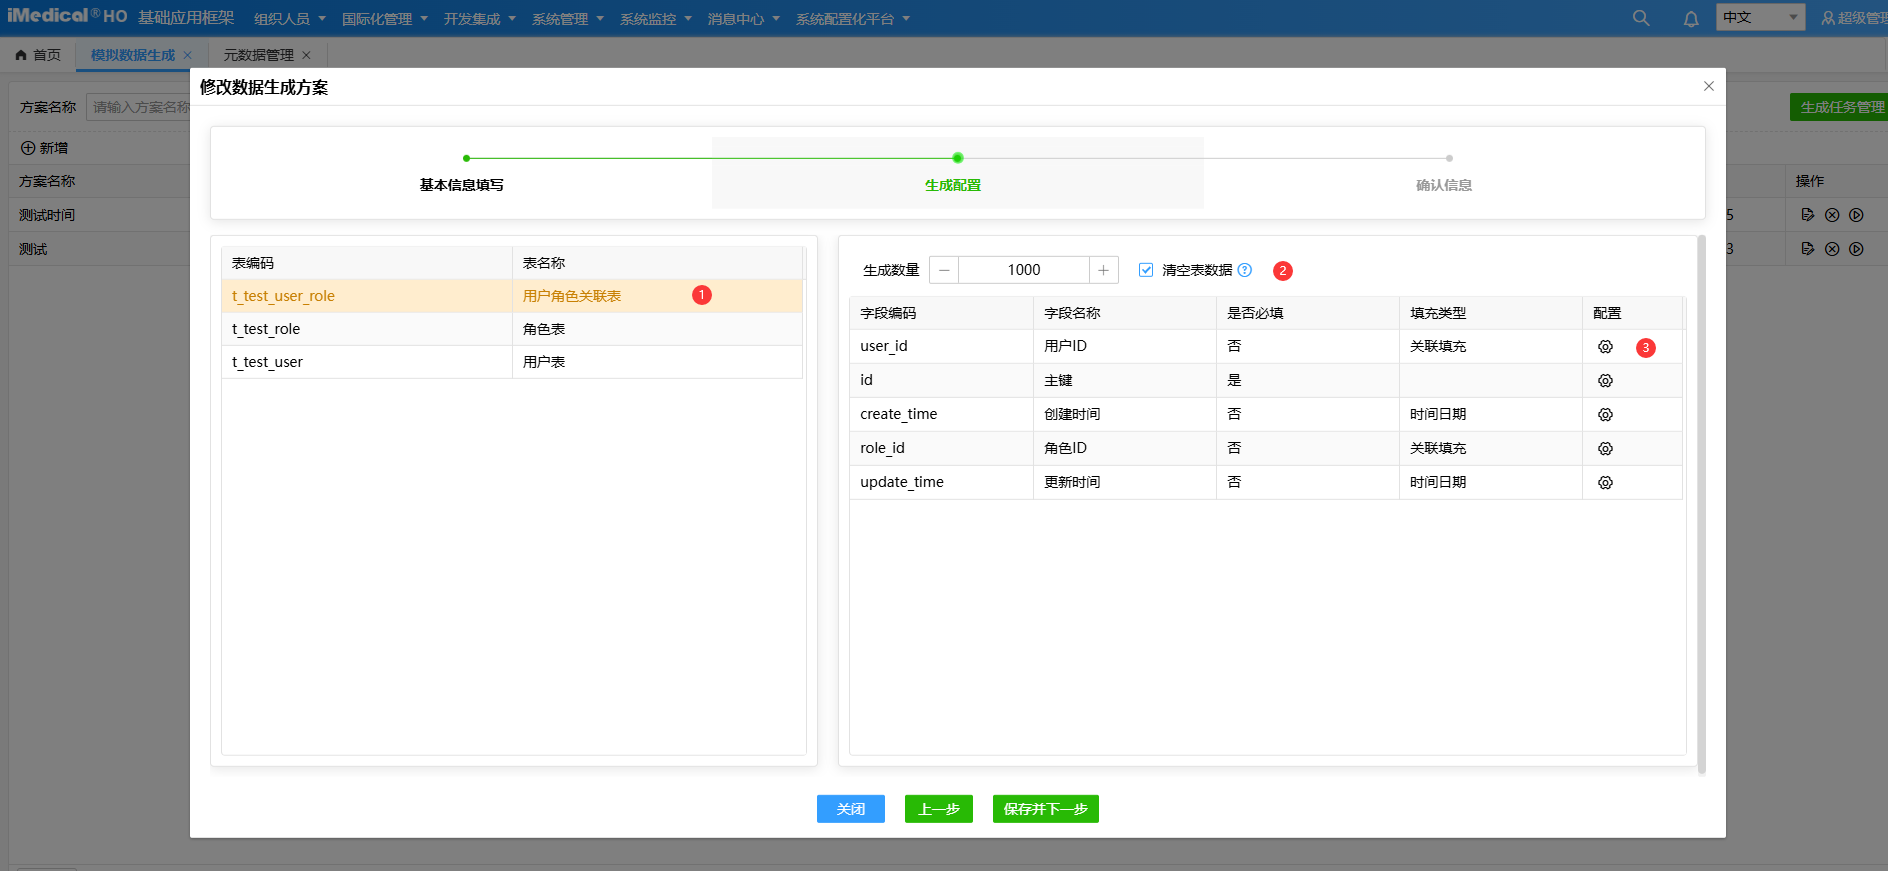Click the 上一步 button
Viewport: 1888px width, 871px height.
click(938, 809)
